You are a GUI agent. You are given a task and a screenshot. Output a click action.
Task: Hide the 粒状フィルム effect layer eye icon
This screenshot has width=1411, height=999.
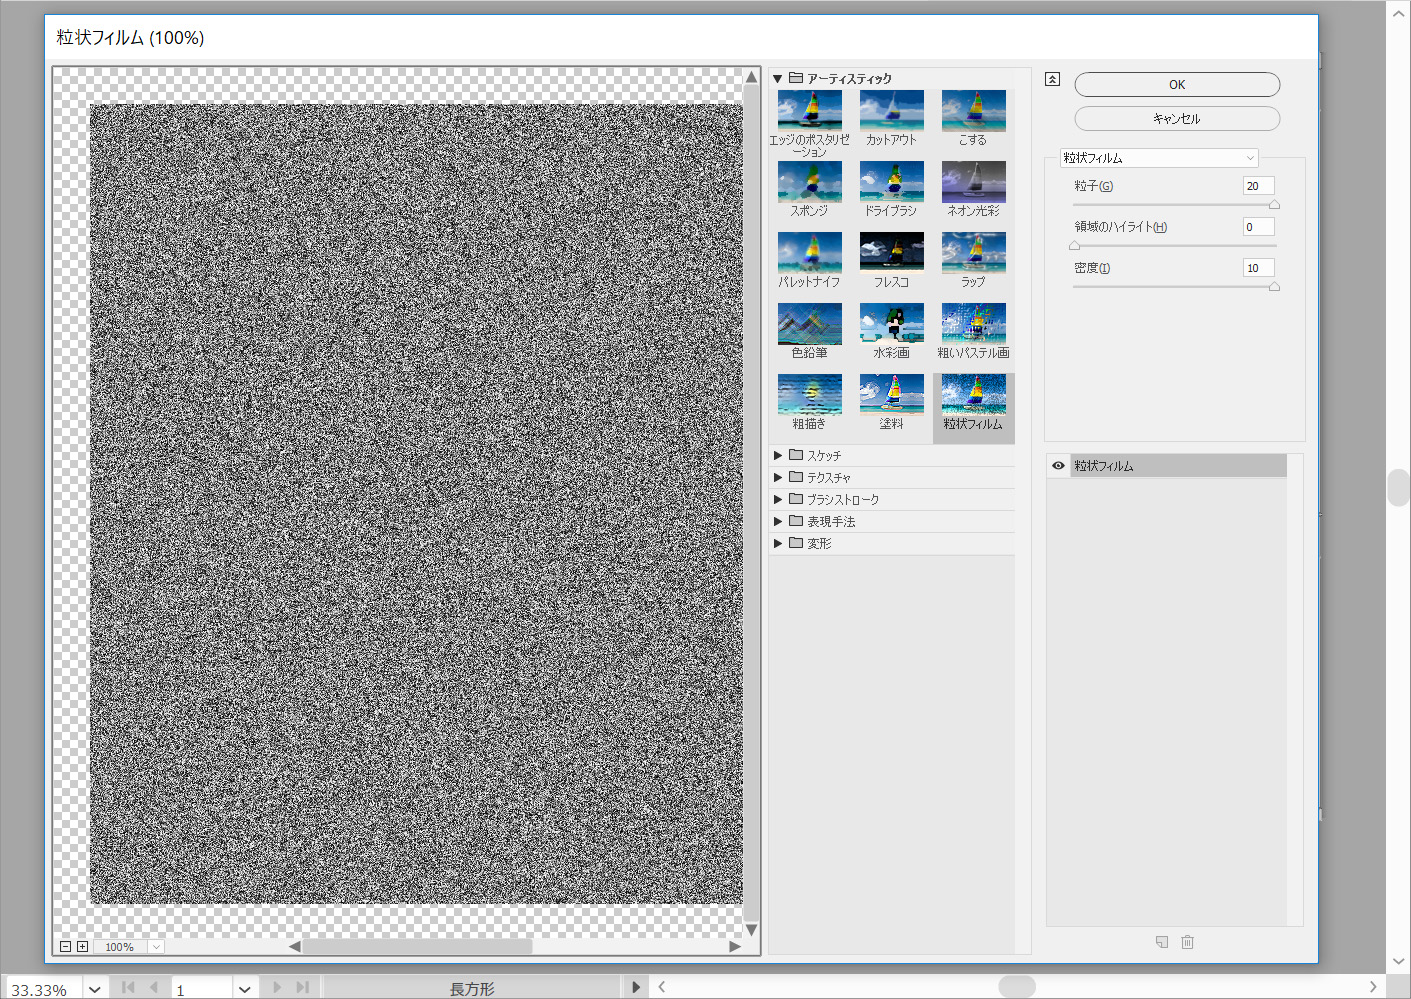pyautogui.click(x=1058, y=466)
